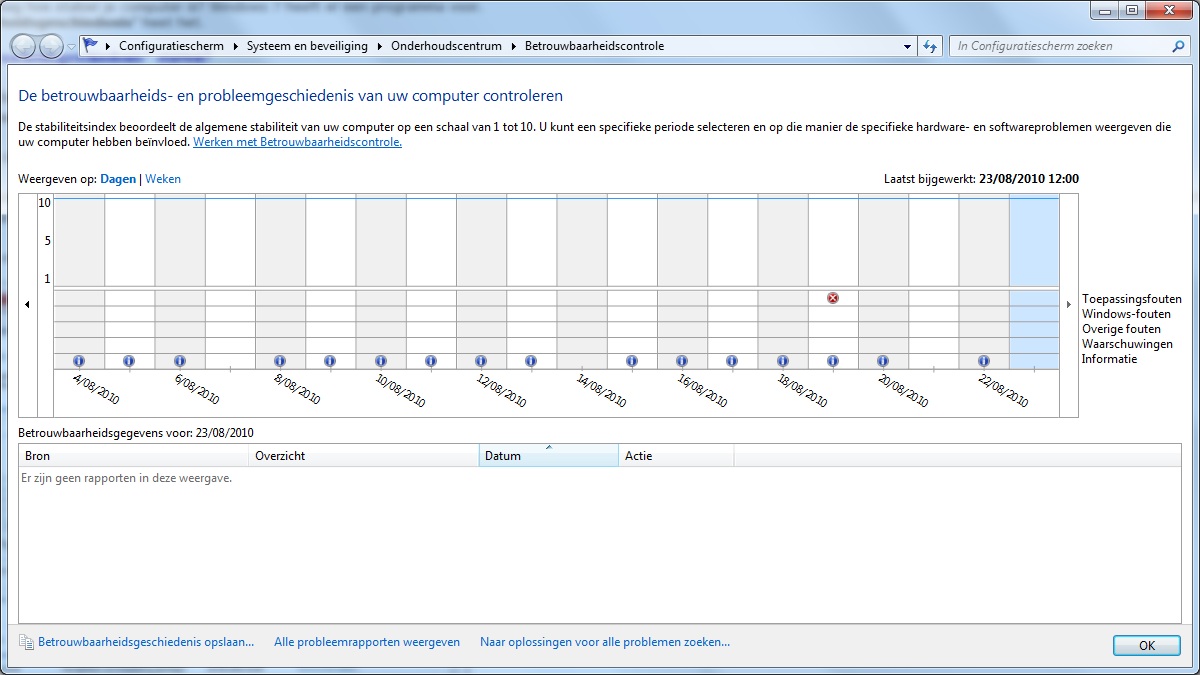This screenshot has height=675, width=1200.
Task: Click the information icon for 16/08/2010
Action: 681,361
